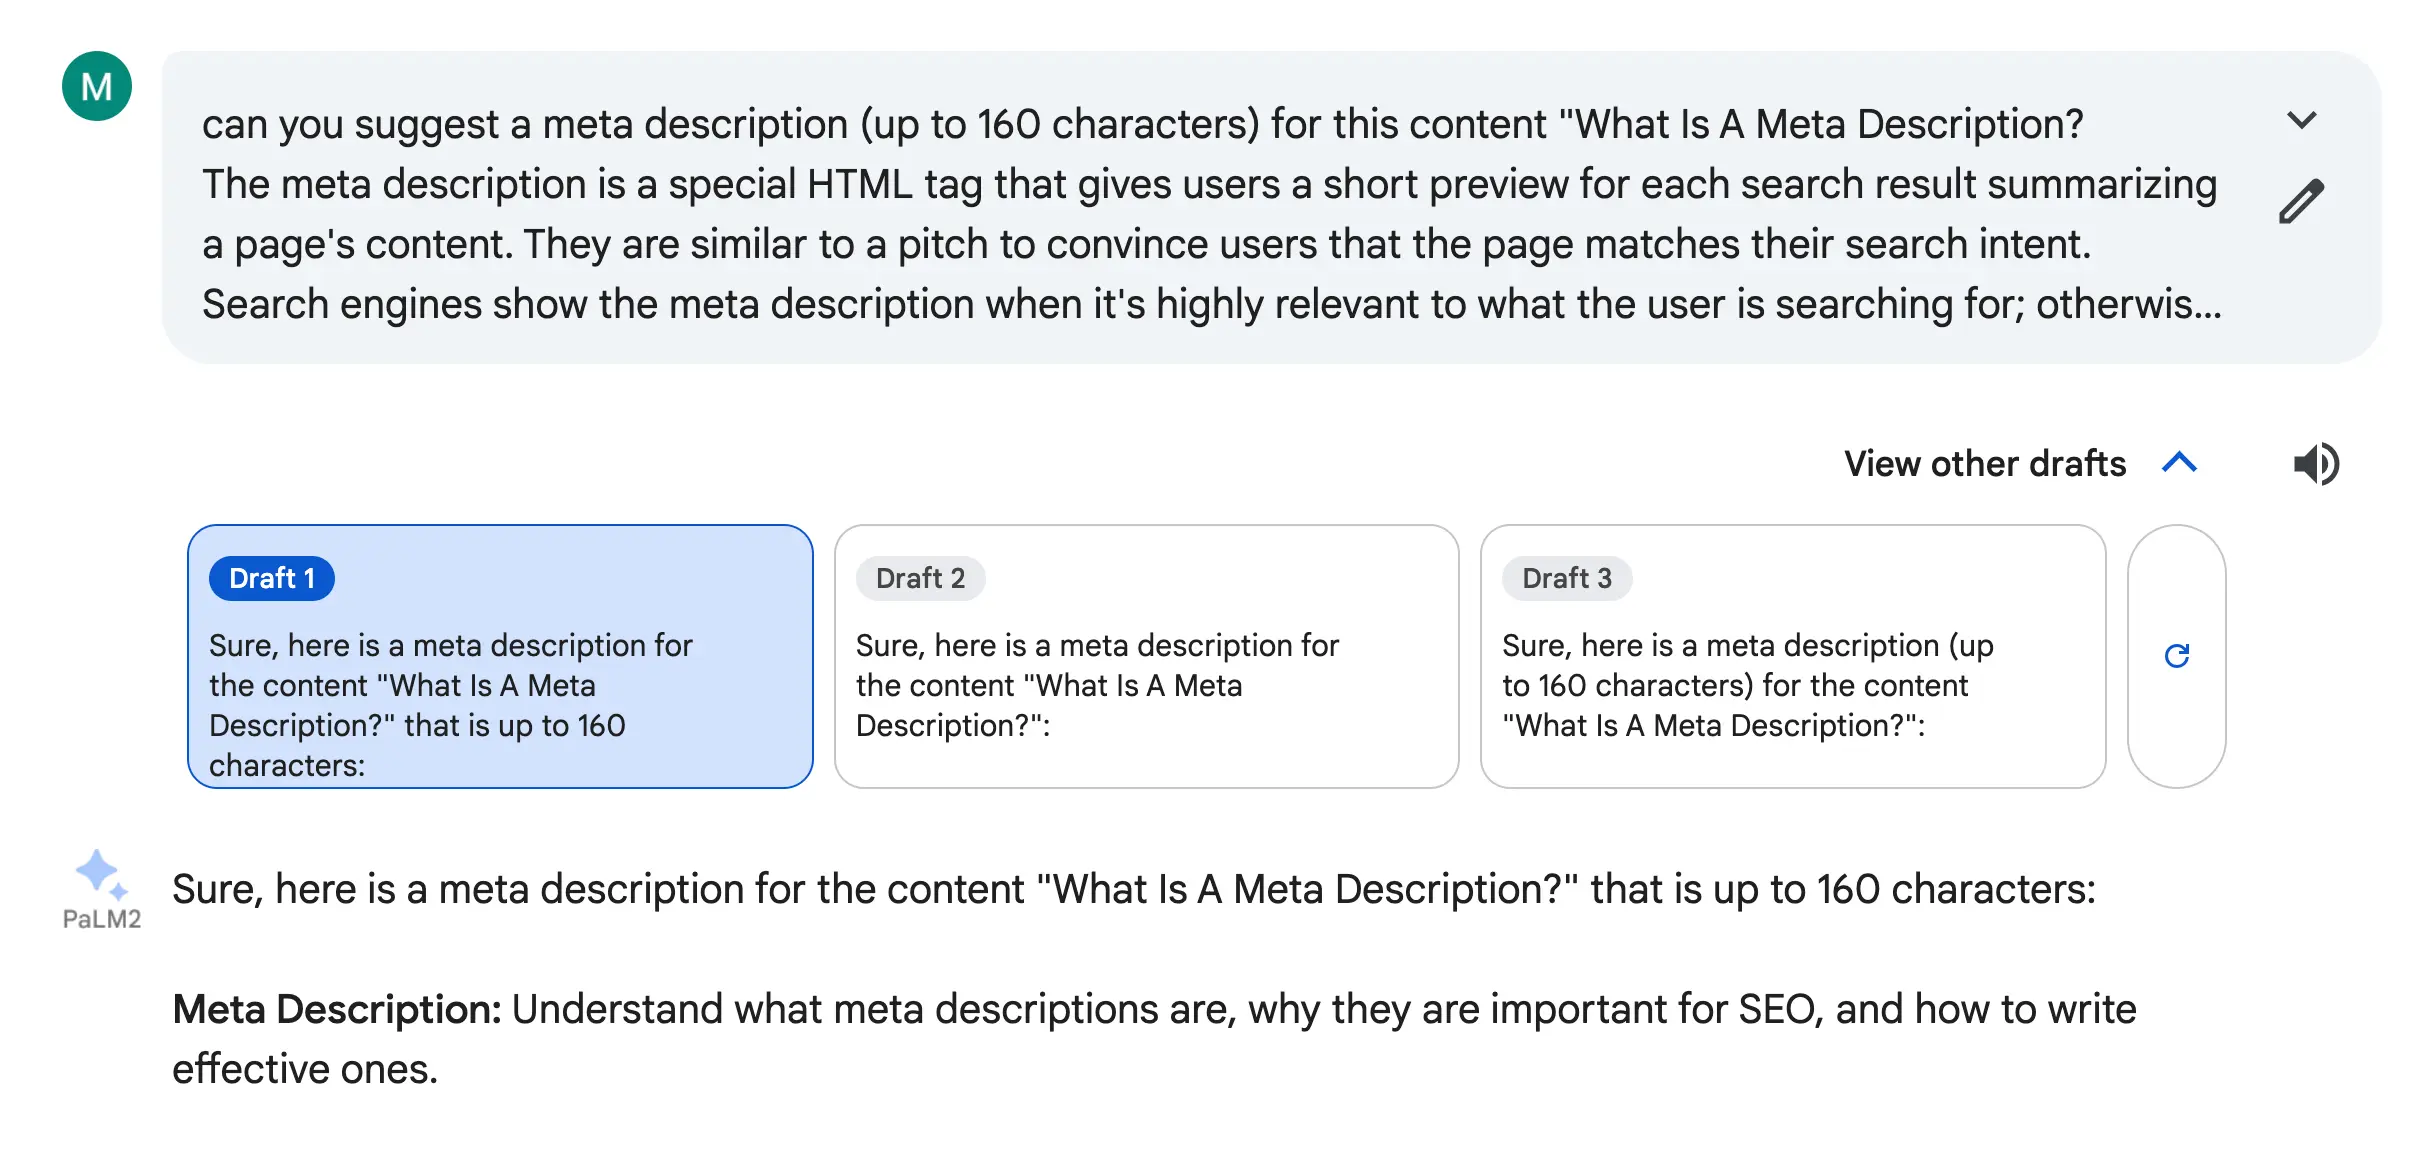Switch to the Draft 2 badge

point(920,578)
